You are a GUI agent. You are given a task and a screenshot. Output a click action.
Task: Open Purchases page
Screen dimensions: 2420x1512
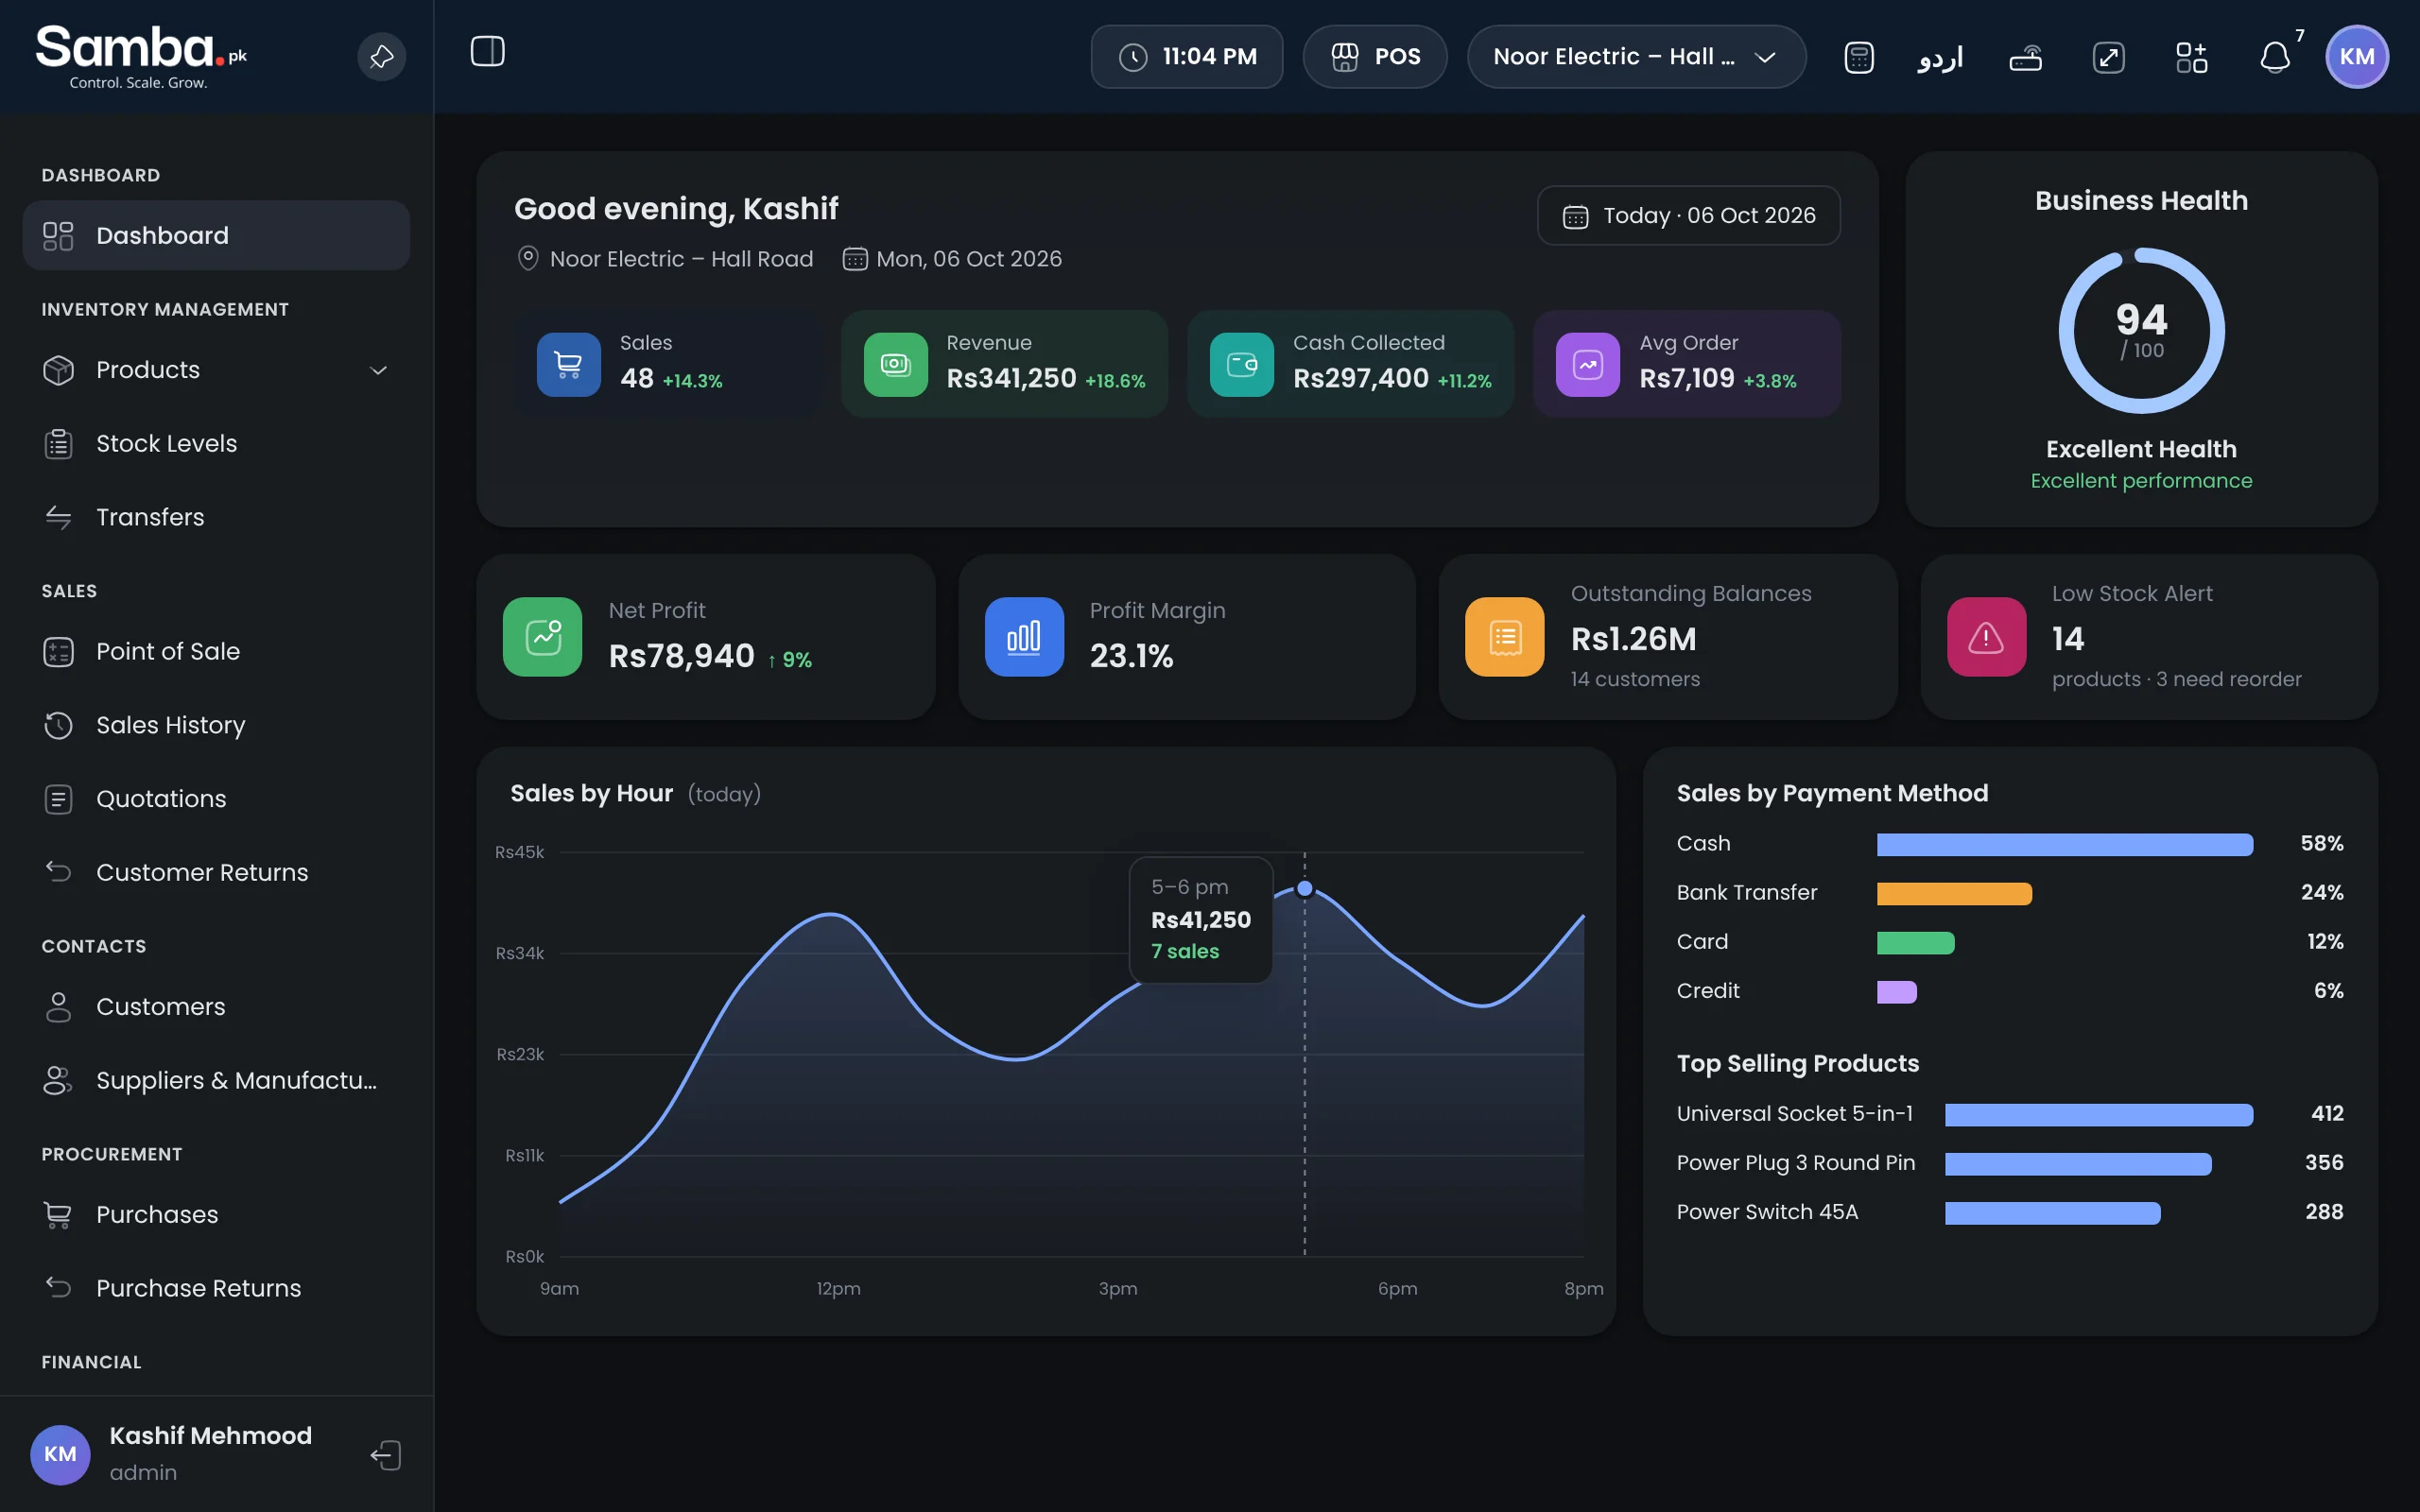[x=216, y=1215]
